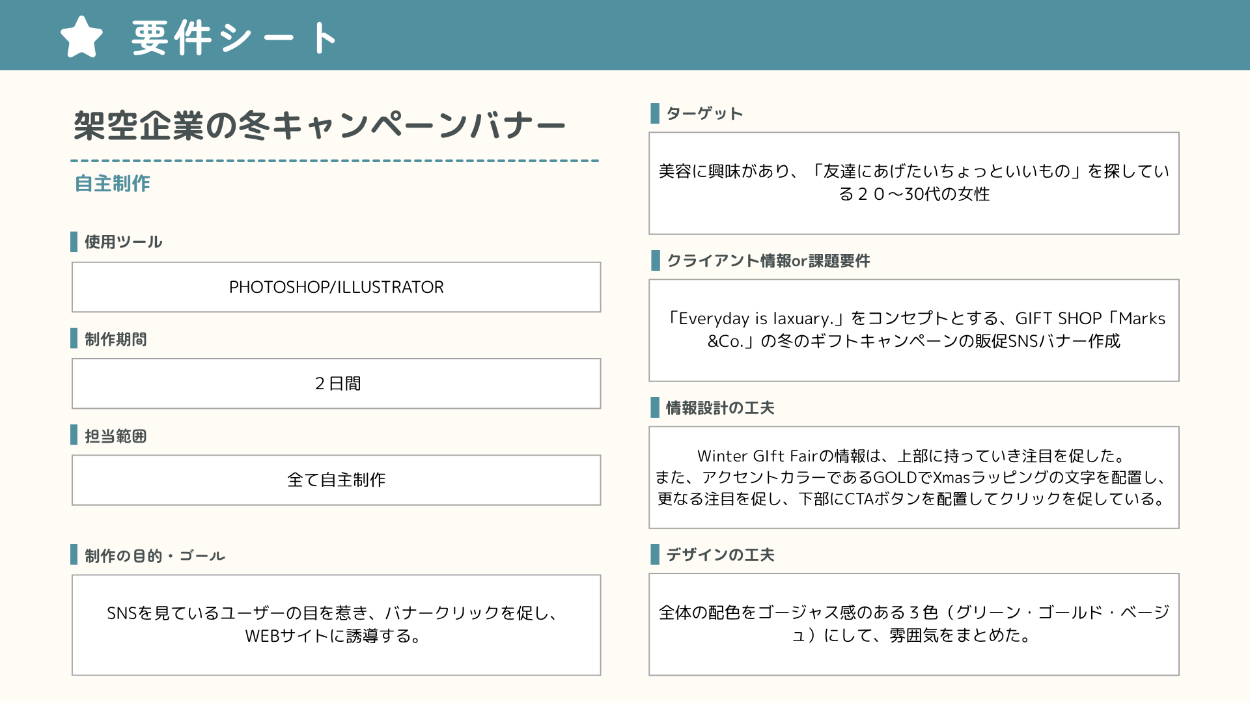The image size is (1250, 703).
Task: Select the box about guiding users to WEBサイト
Action: 336,624
